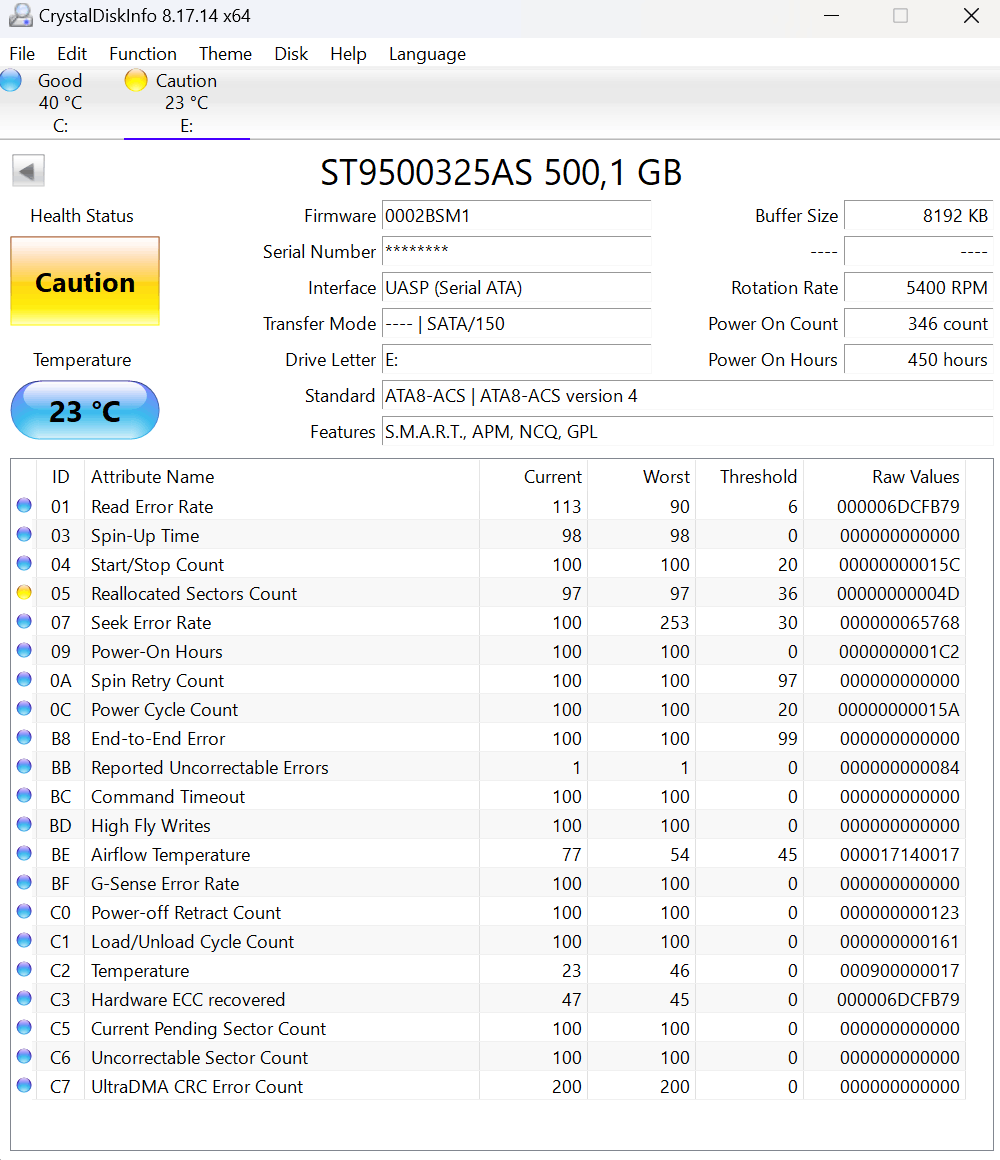Click status orb of Uncorrectable Sector Count row
The height and width of the screenshot is (1160, 1000).
pos(24,1056)
